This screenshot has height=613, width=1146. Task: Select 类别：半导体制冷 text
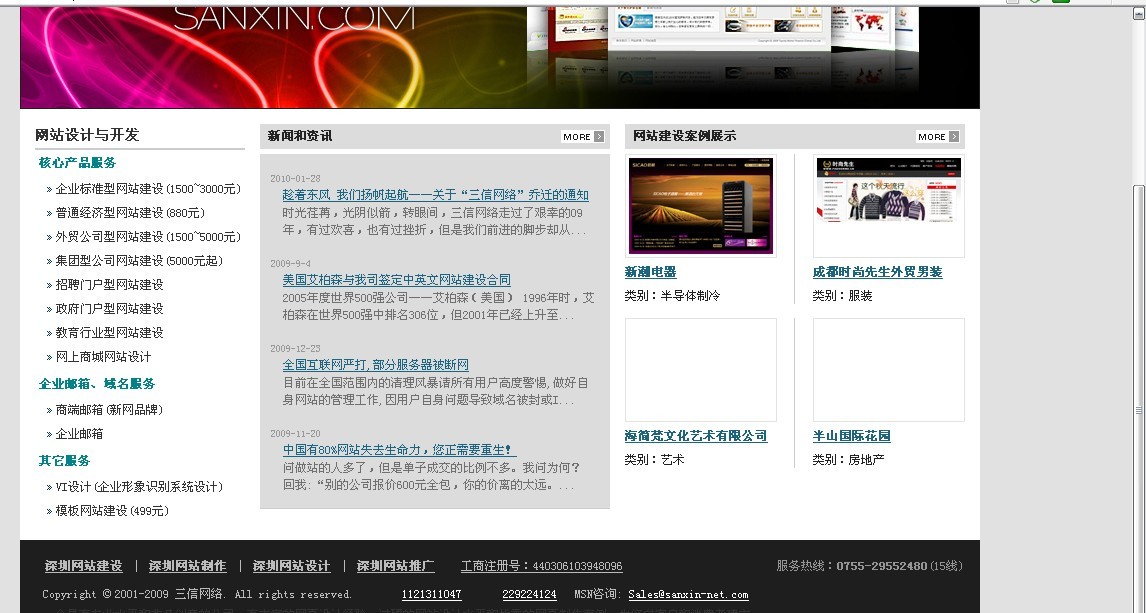[672, 296]
